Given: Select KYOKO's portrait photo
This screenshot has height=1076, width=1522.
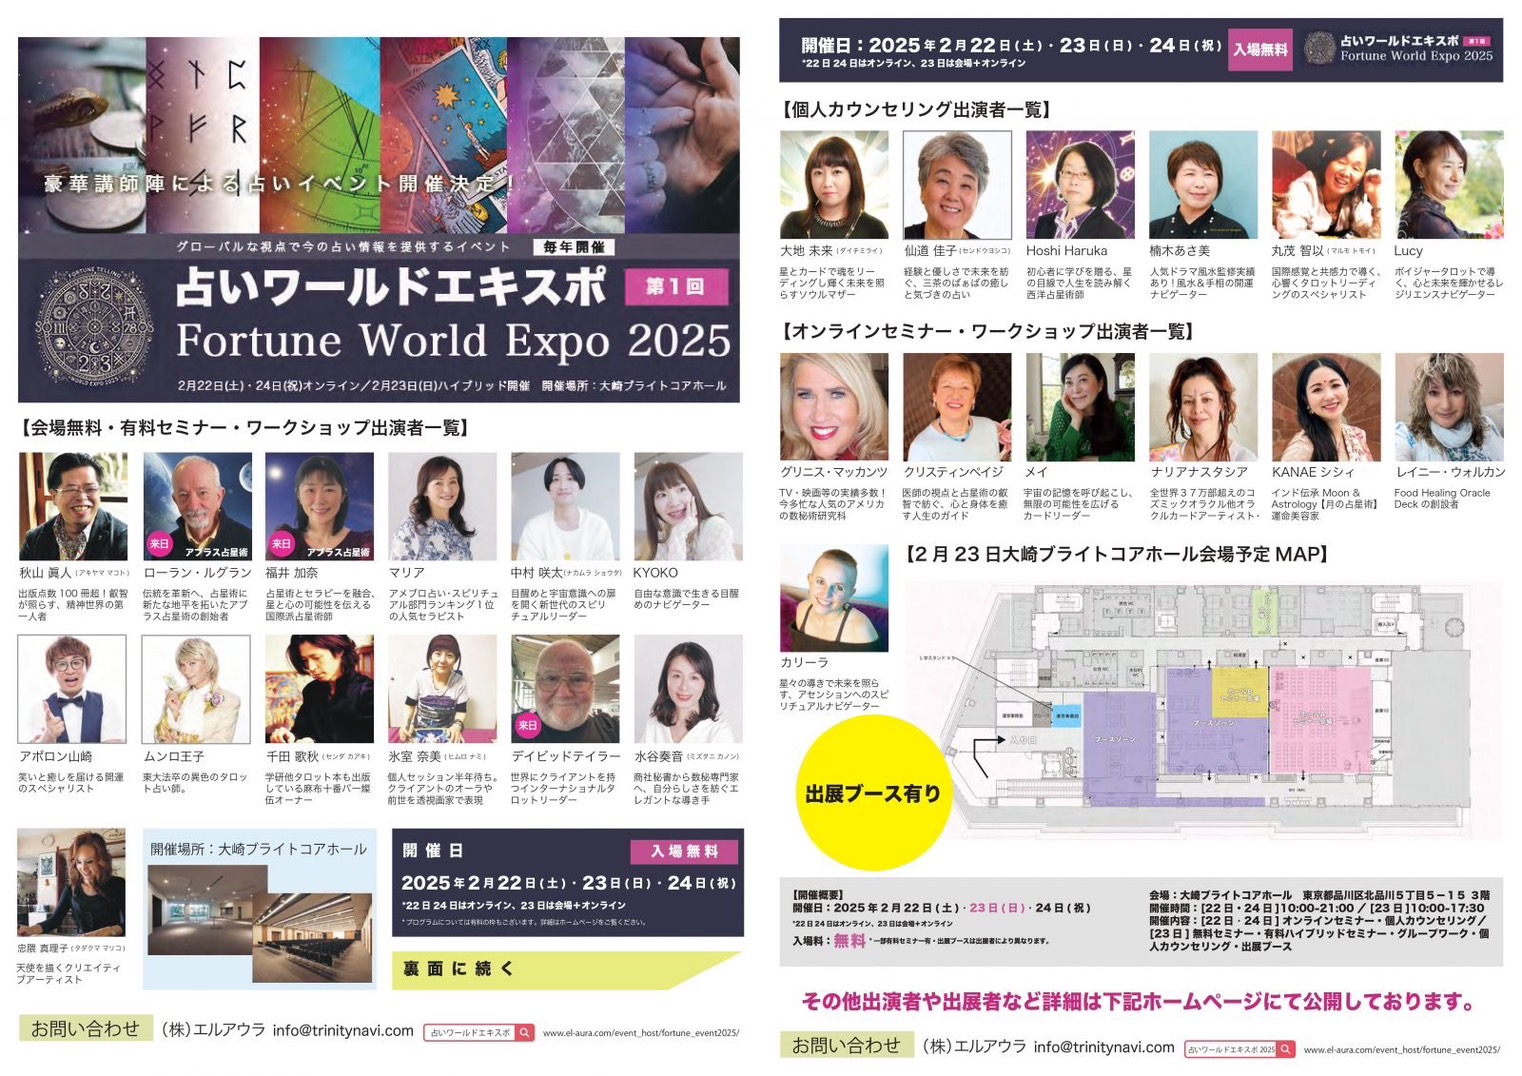Looking at the screenshot, I should click(x=688, y=506).
